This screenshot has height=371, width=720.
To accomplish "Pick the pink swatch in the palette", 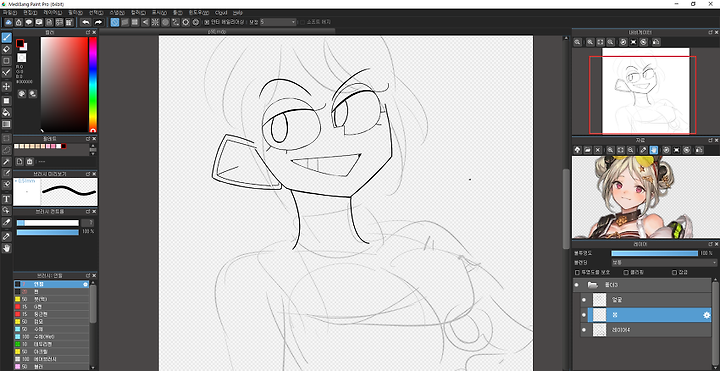I will pos(53,146).
